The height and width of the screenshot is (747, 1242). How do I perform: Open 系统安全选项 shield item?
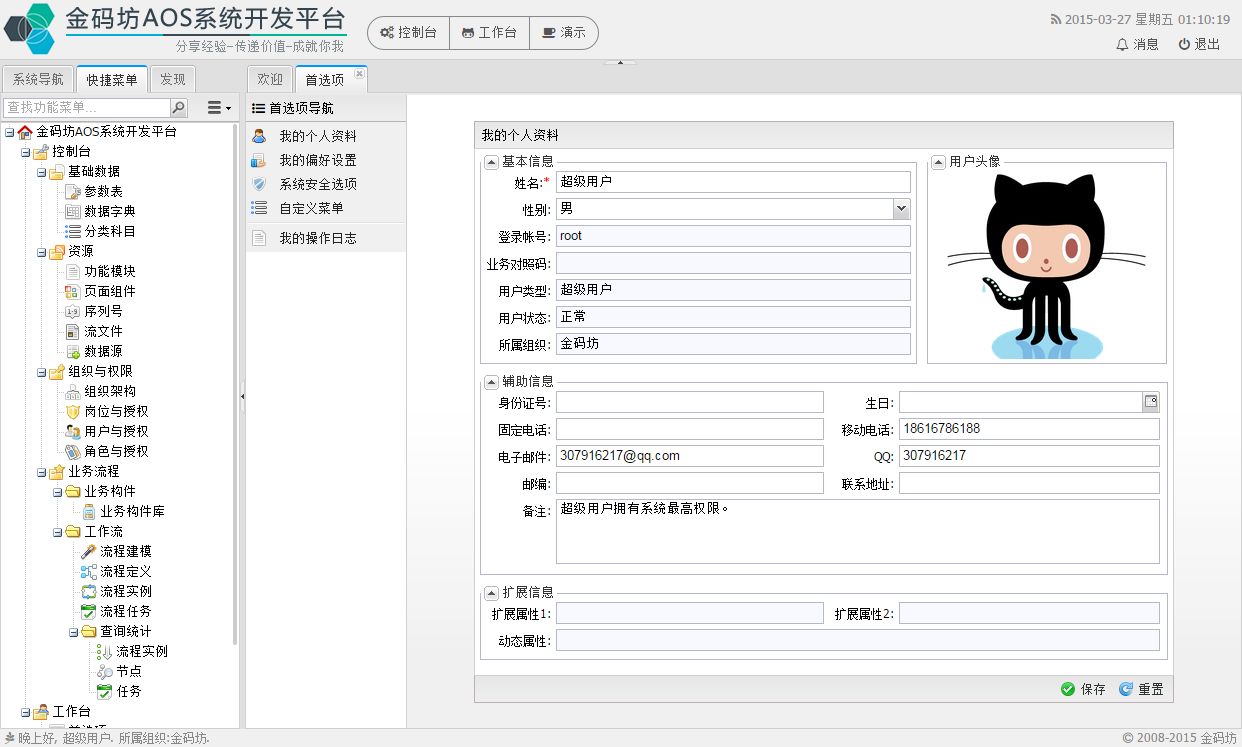point(317,184)
